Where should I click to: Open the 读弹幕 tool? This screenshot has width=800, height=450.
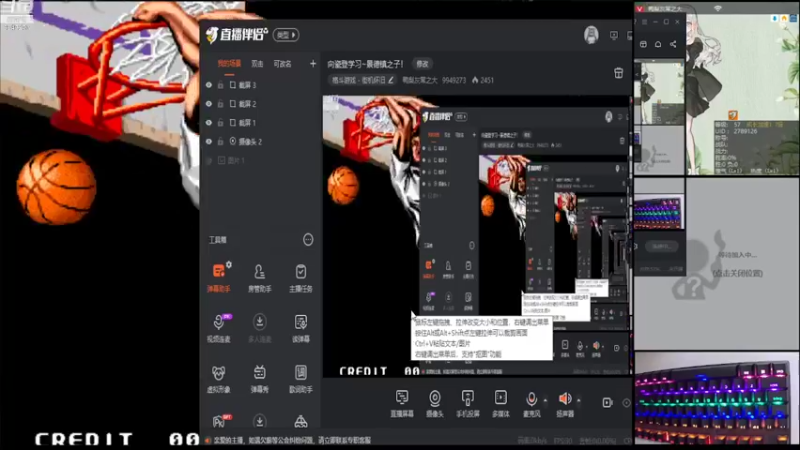[301, 328]
